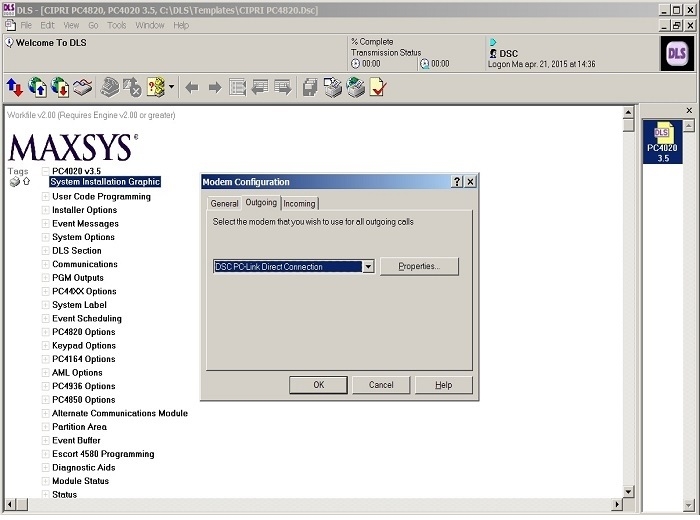Click the global upload/download arrows icon

14,87
